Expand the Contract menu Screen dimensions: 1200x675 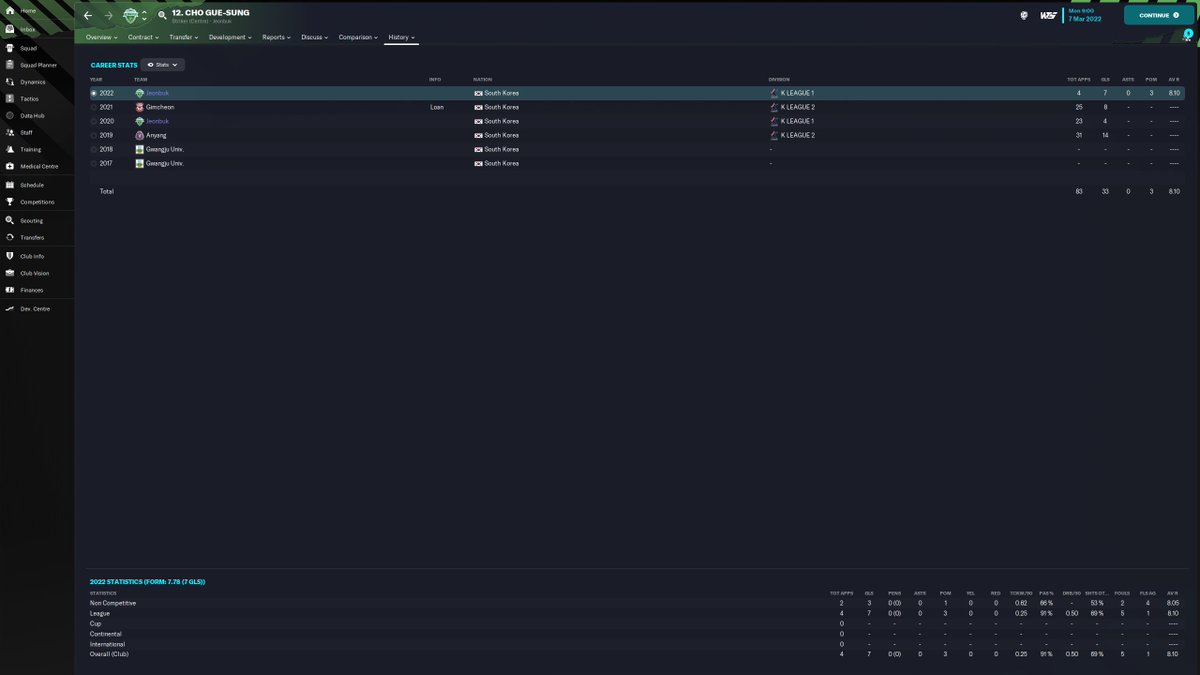point(143,37)
